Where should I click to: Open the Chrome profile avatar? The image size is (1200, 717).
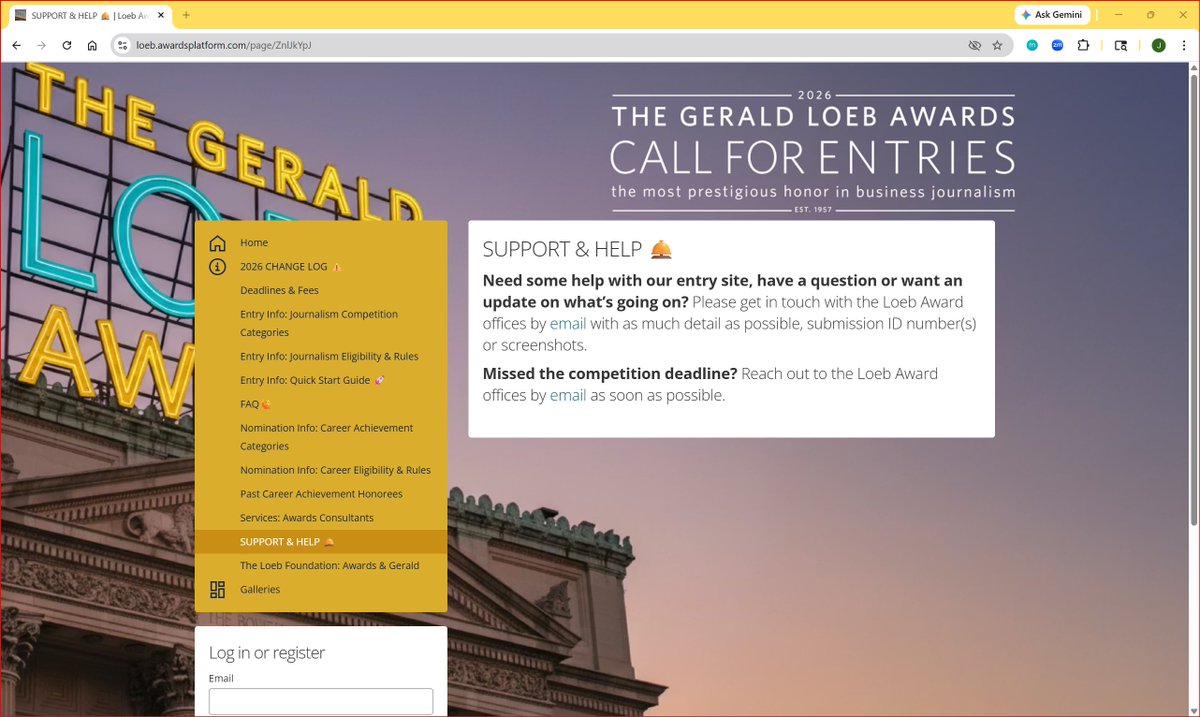pyautogui.click(x=1158, y=45)
